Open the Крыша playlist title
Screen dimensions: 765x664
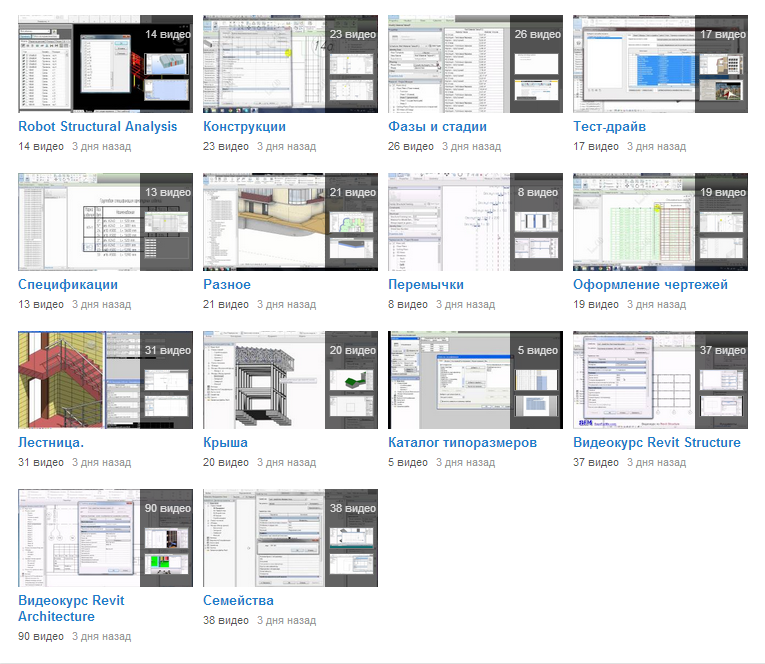coord(225,443)
